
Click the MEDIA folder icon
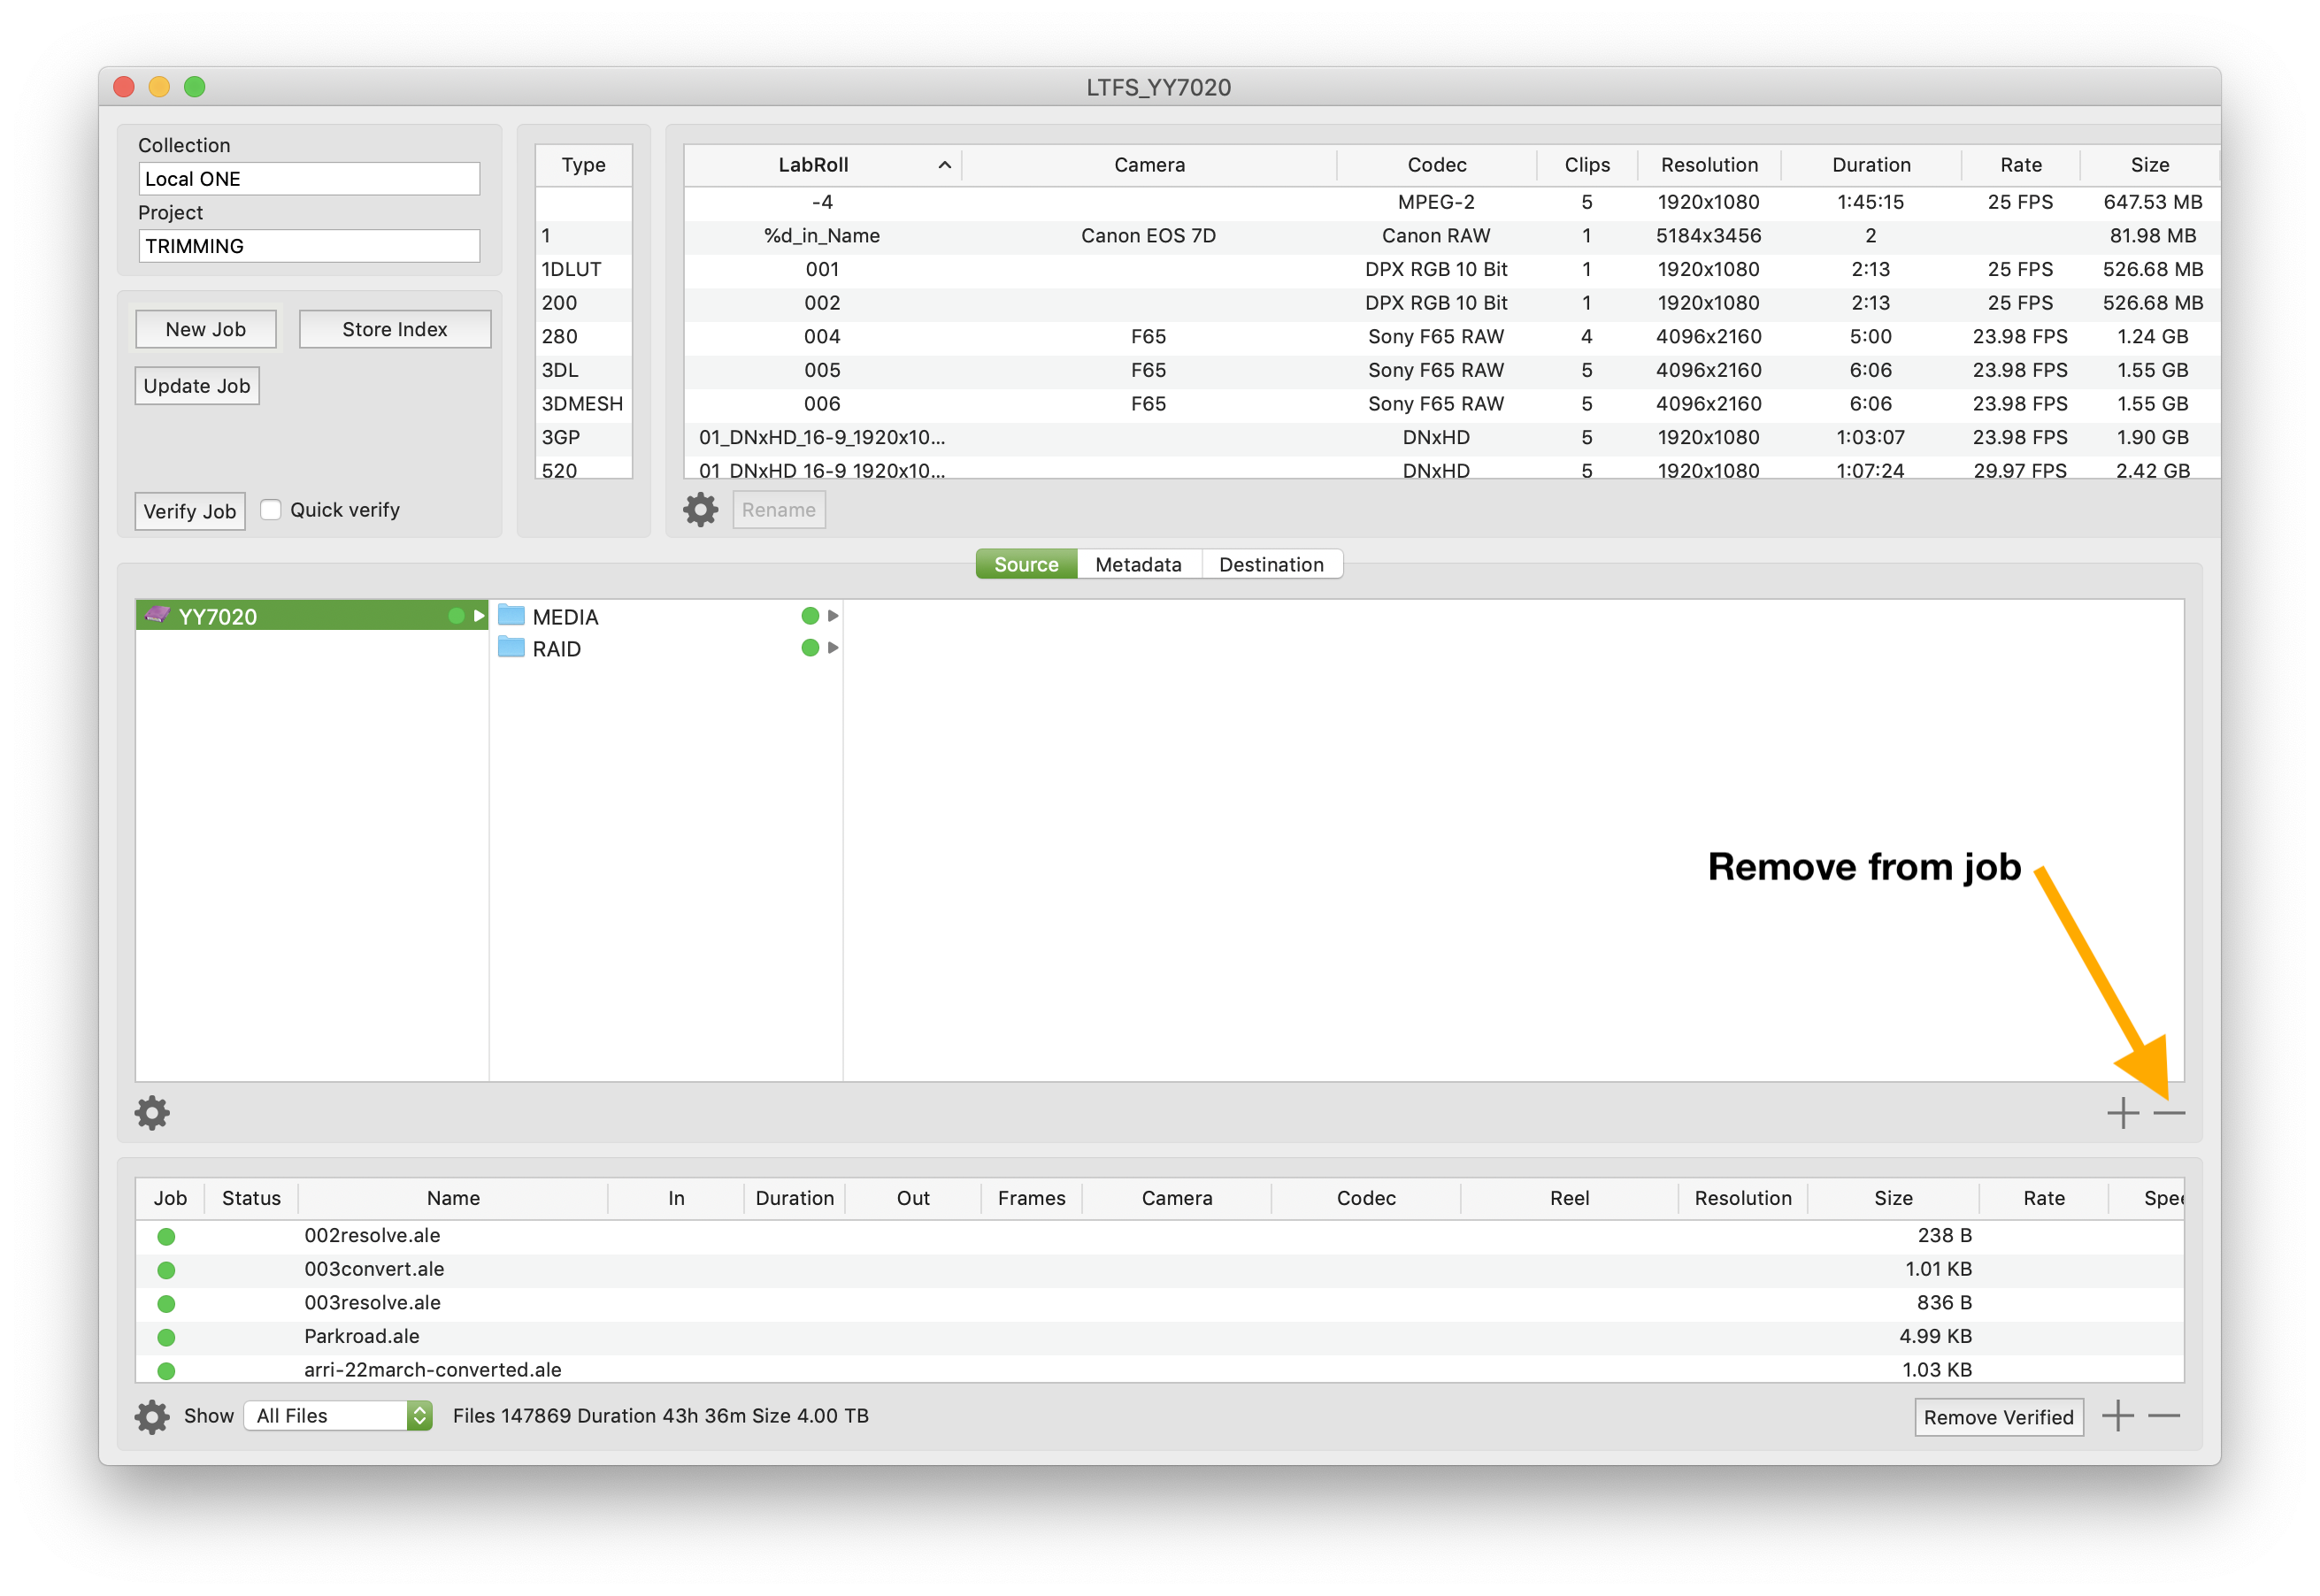point(511,615)
